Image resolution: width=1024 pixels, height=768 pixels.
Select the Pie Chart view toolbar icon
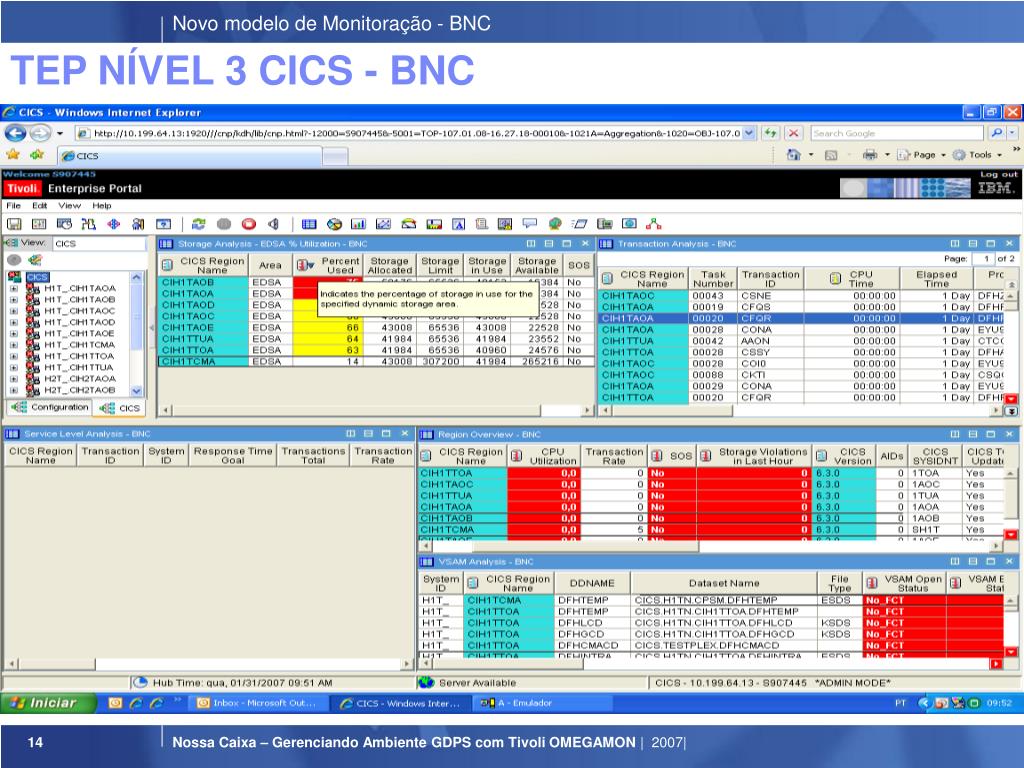(x=334, y=224)
